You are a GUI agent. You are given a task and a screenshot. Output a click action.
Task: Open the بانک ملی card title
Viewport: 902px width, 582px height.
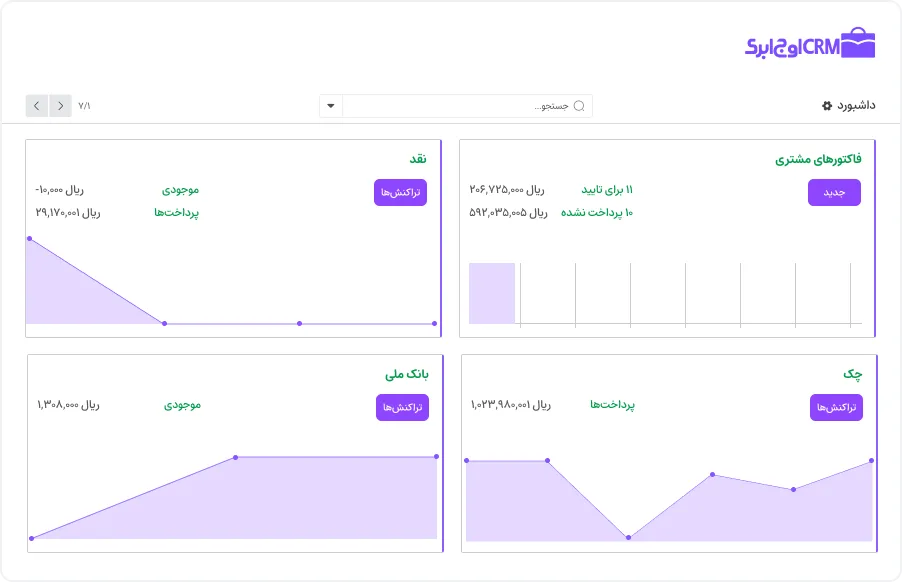tap(407, 374)
